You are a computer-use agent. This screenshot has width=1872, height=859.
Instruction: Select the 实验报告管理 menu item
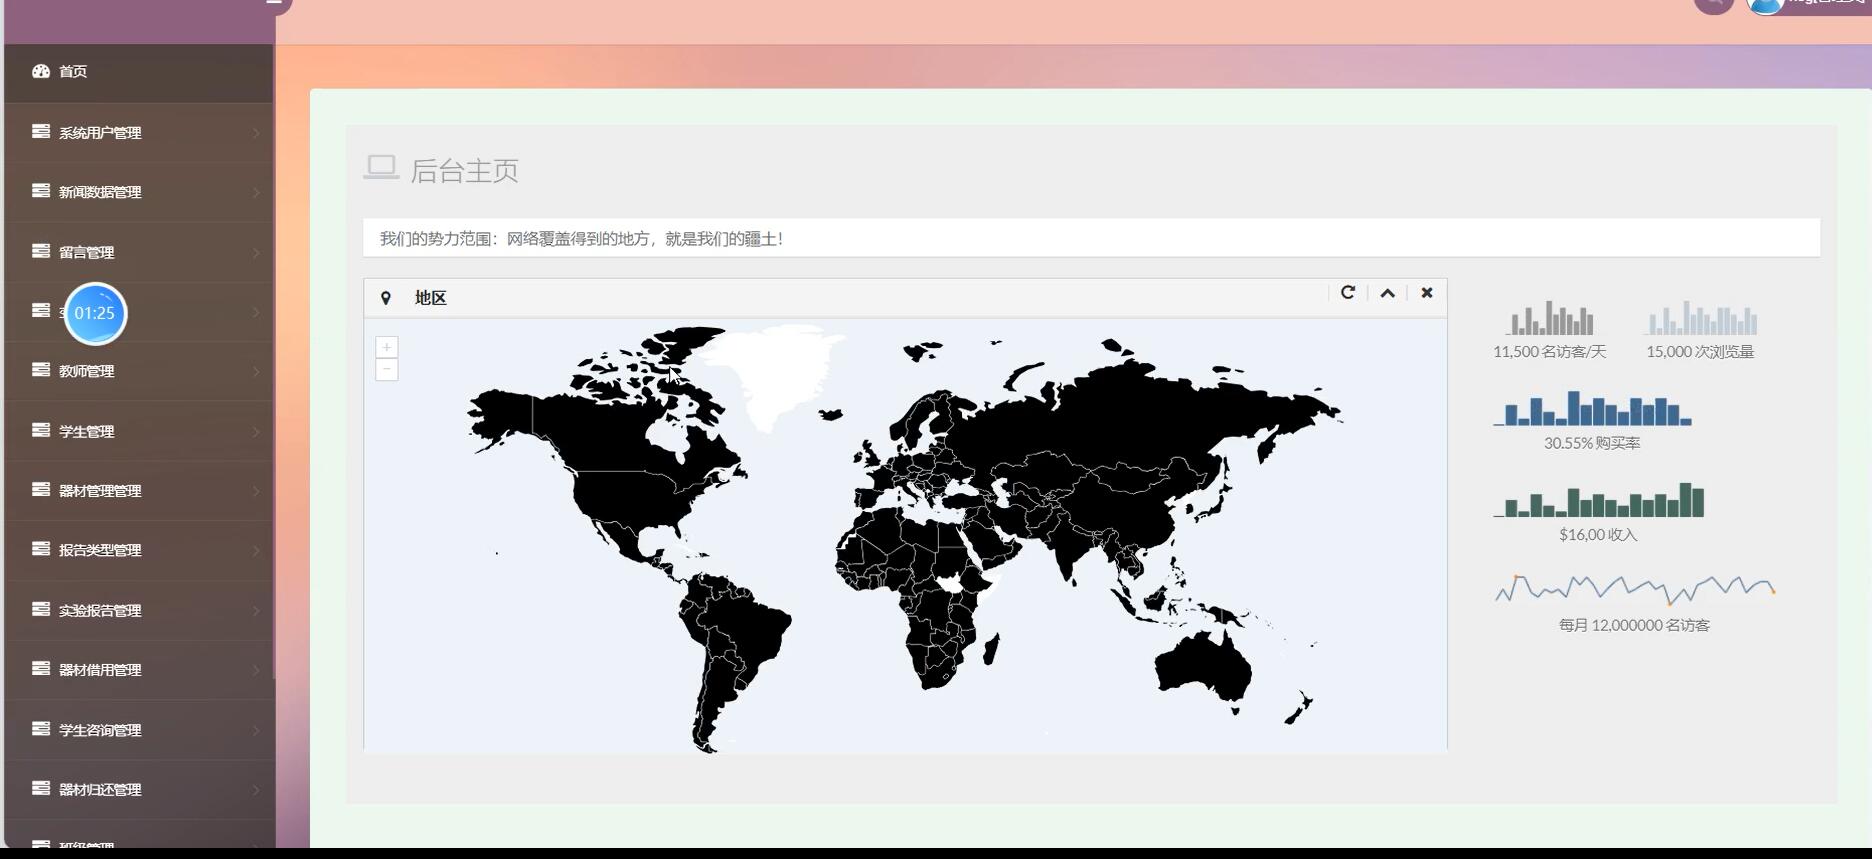(100, 610)
